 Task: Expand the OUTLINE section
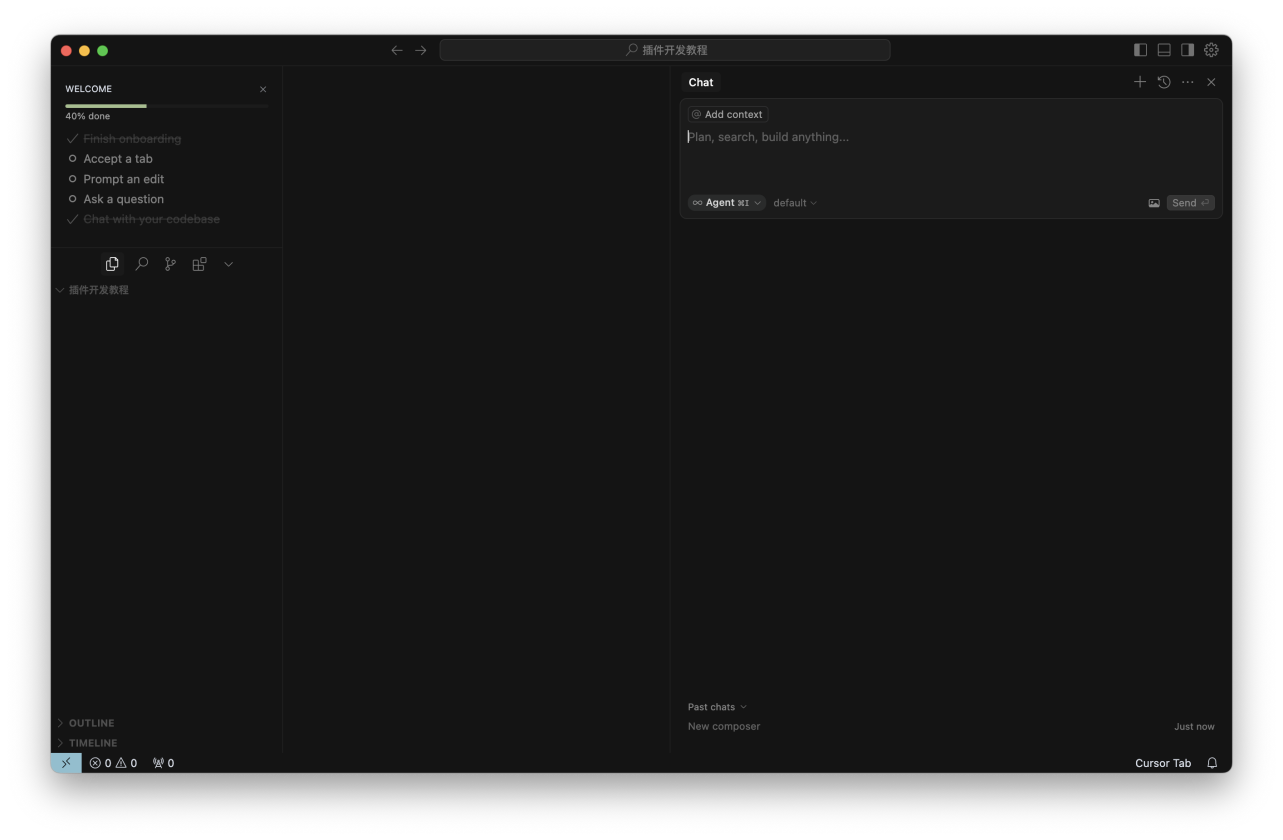[x=91, y=723]
